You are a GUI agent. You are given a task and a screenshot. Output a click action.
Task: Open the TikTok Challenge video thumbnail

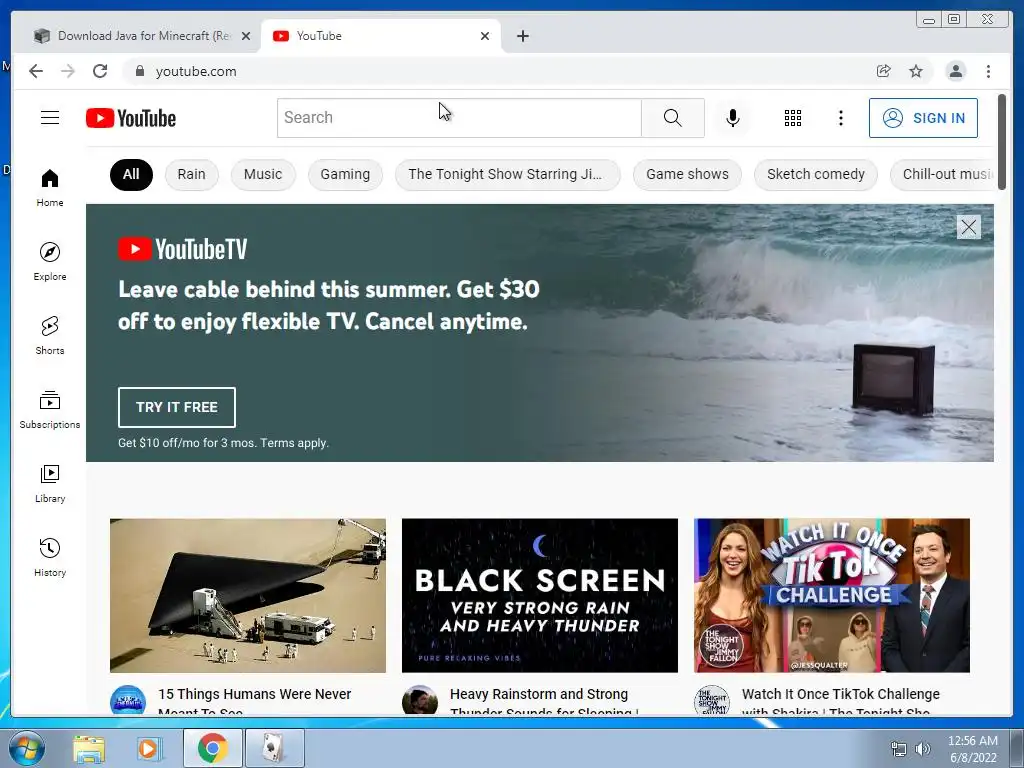pyautogui.click(x=831, y=595)
